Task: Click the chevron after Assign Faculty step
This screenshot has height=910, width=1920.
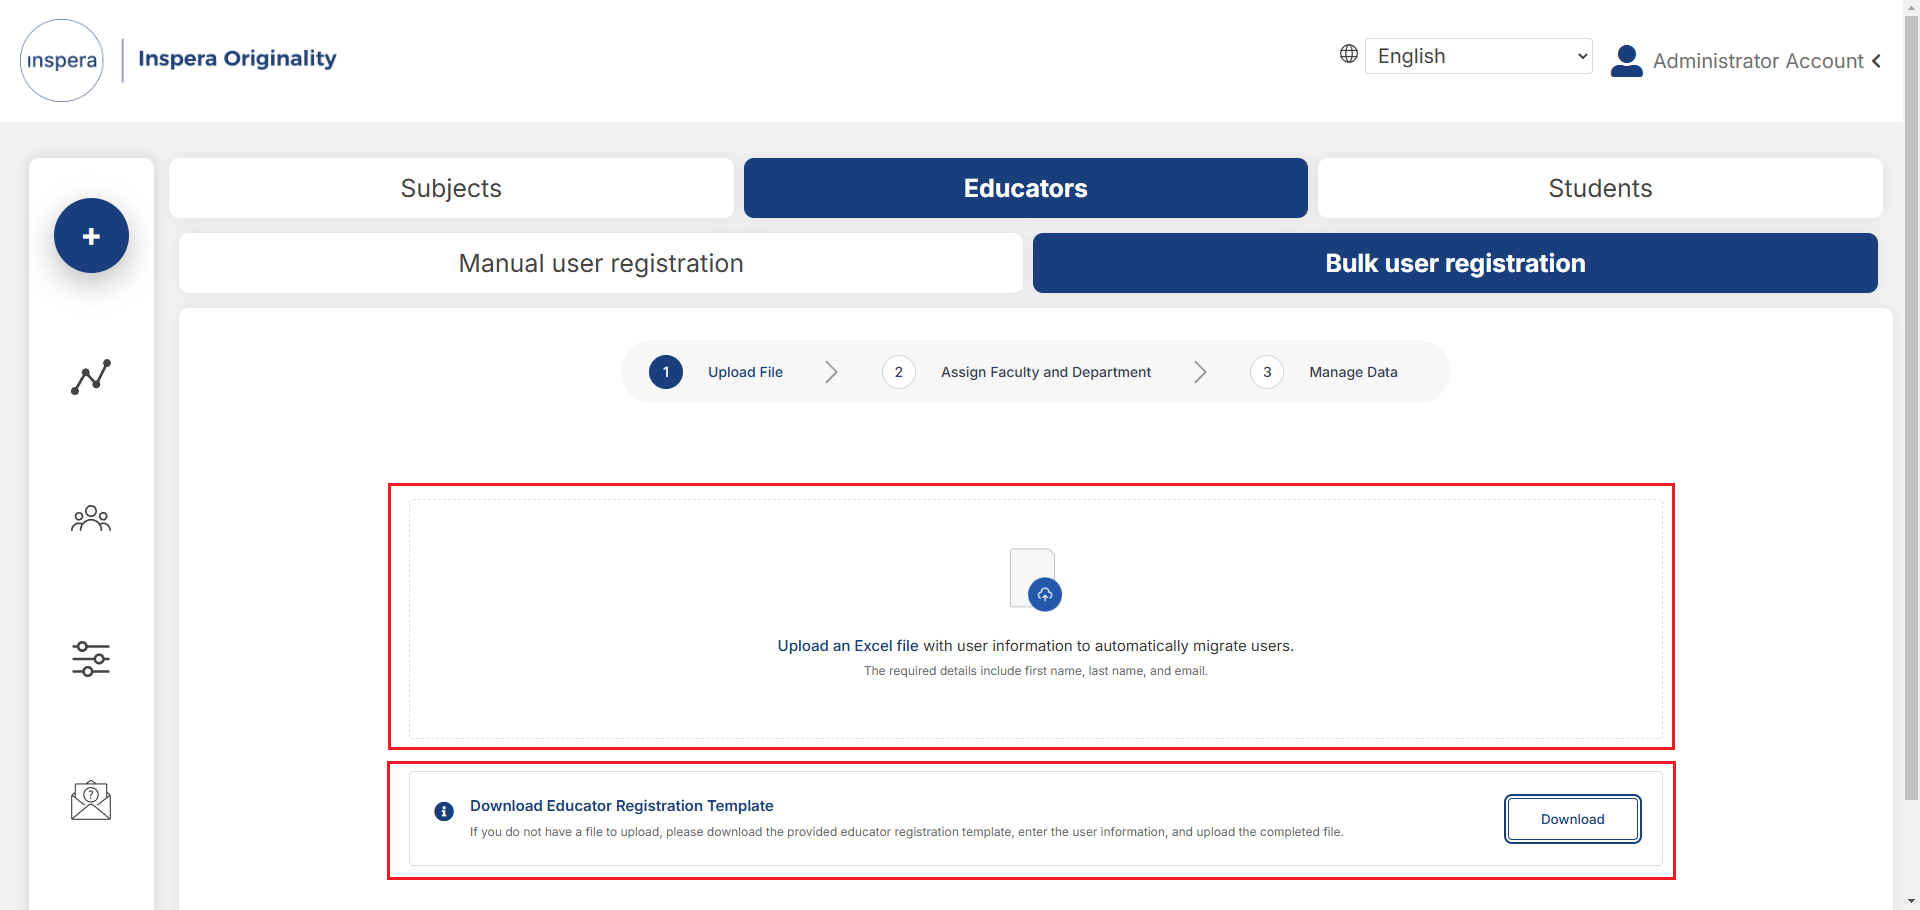Action: (x=1200, y=372)
